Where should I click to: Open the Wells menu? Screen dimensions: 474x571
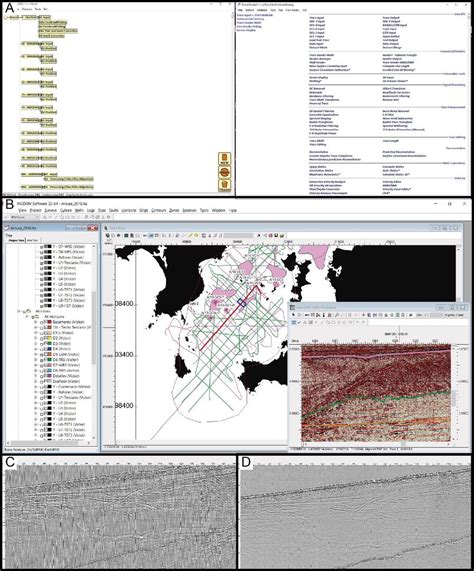coord(79,210)
